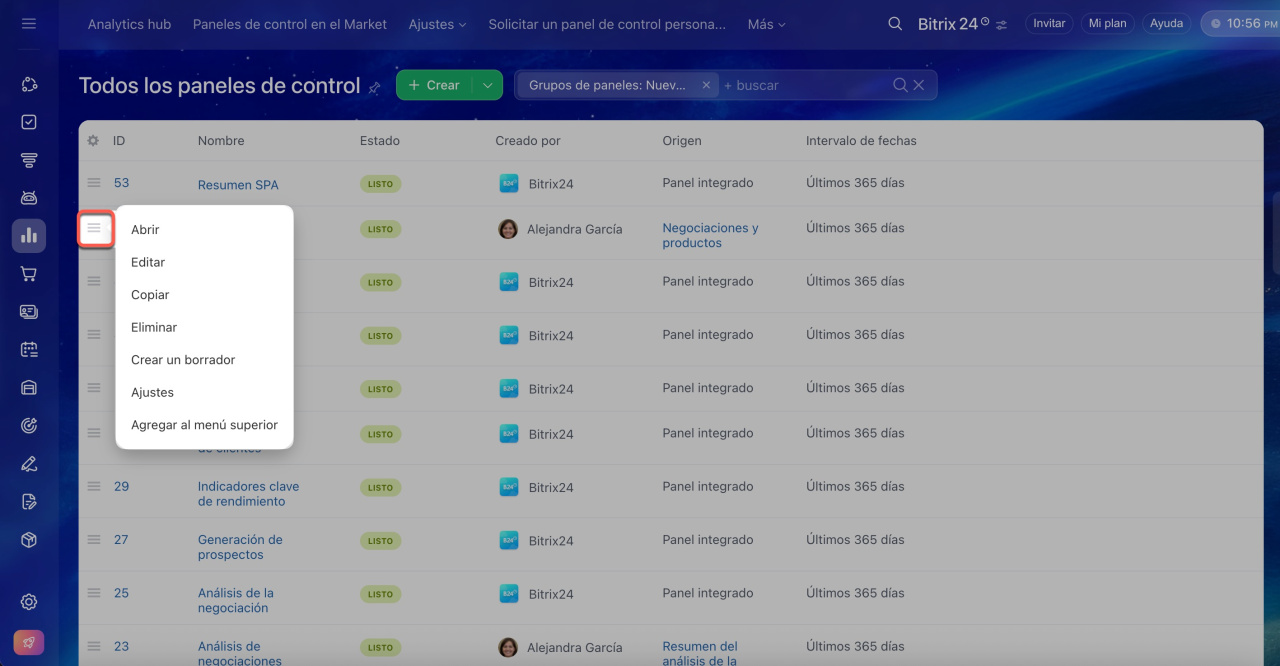The width and height of the screenshot is (1280, 666).
Task: Expand the Crear button dropdown arrow
Action: pos(487,85)
